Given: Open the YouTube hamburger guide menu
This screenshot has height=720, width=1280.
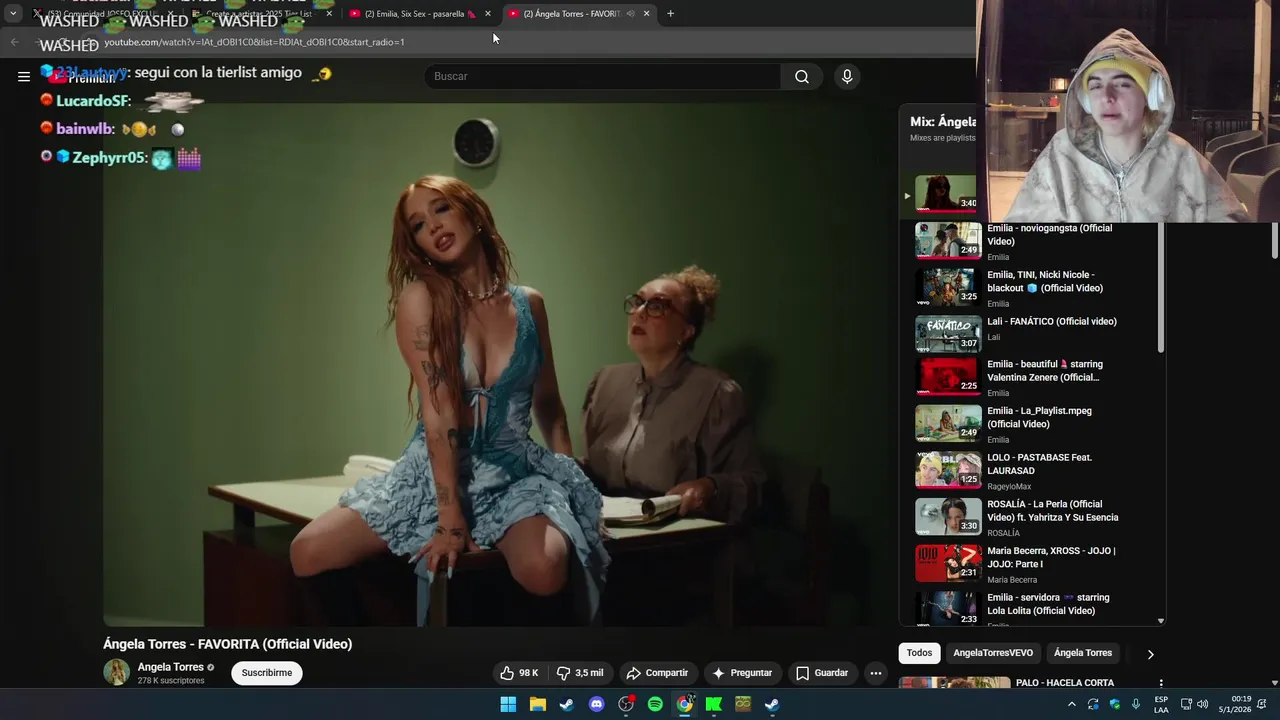Looking at the screenshot, I should coord(23,76).
